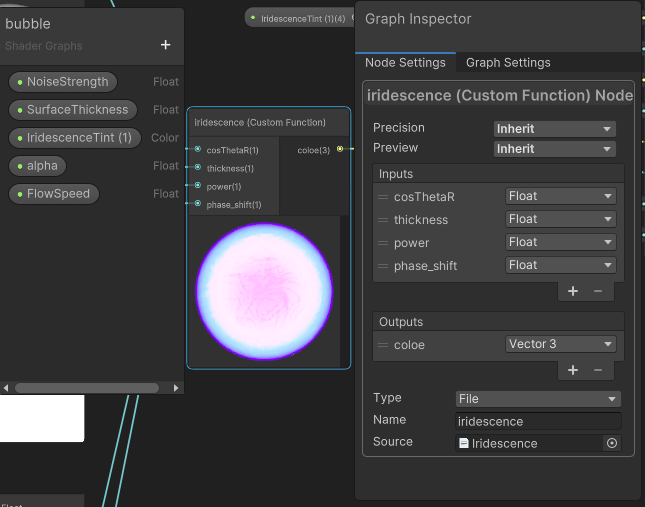The width and height of the screenshot is (645, 507).
Task: Select the FlowSpeed property pill
Action: (54, 194)
